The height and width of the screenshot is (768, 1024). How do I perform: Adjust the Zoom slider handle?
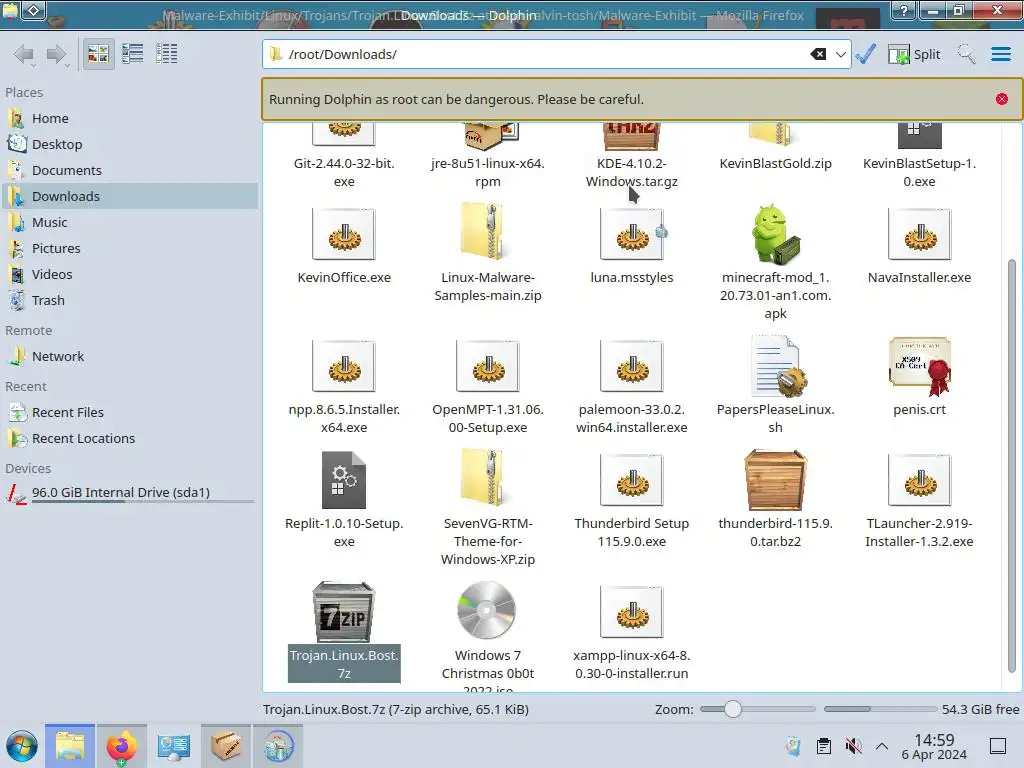pyautogui.click(x=733, y=709)
